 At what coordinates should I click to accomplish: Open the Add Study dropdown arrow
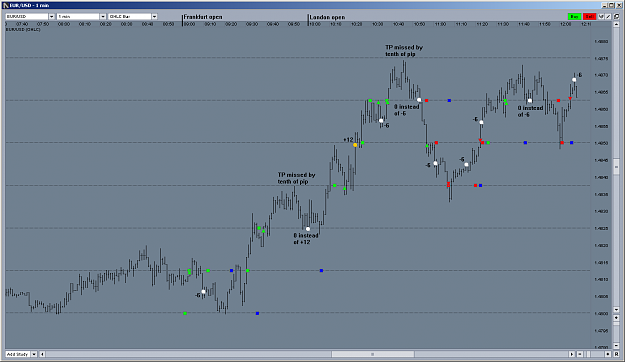[34, 354]
